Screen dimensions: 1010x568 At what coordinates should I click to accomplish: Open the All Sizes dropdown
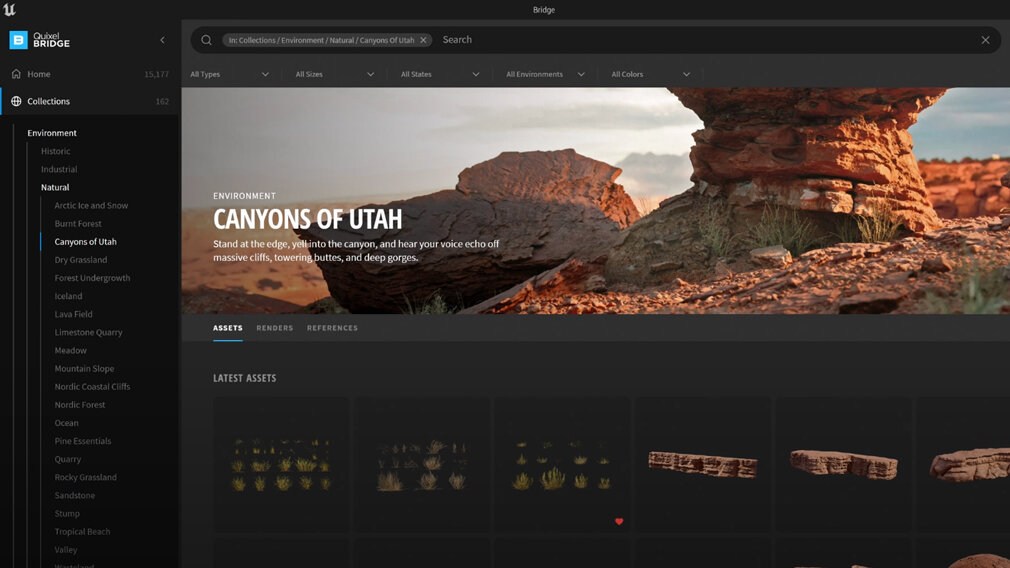335,74
